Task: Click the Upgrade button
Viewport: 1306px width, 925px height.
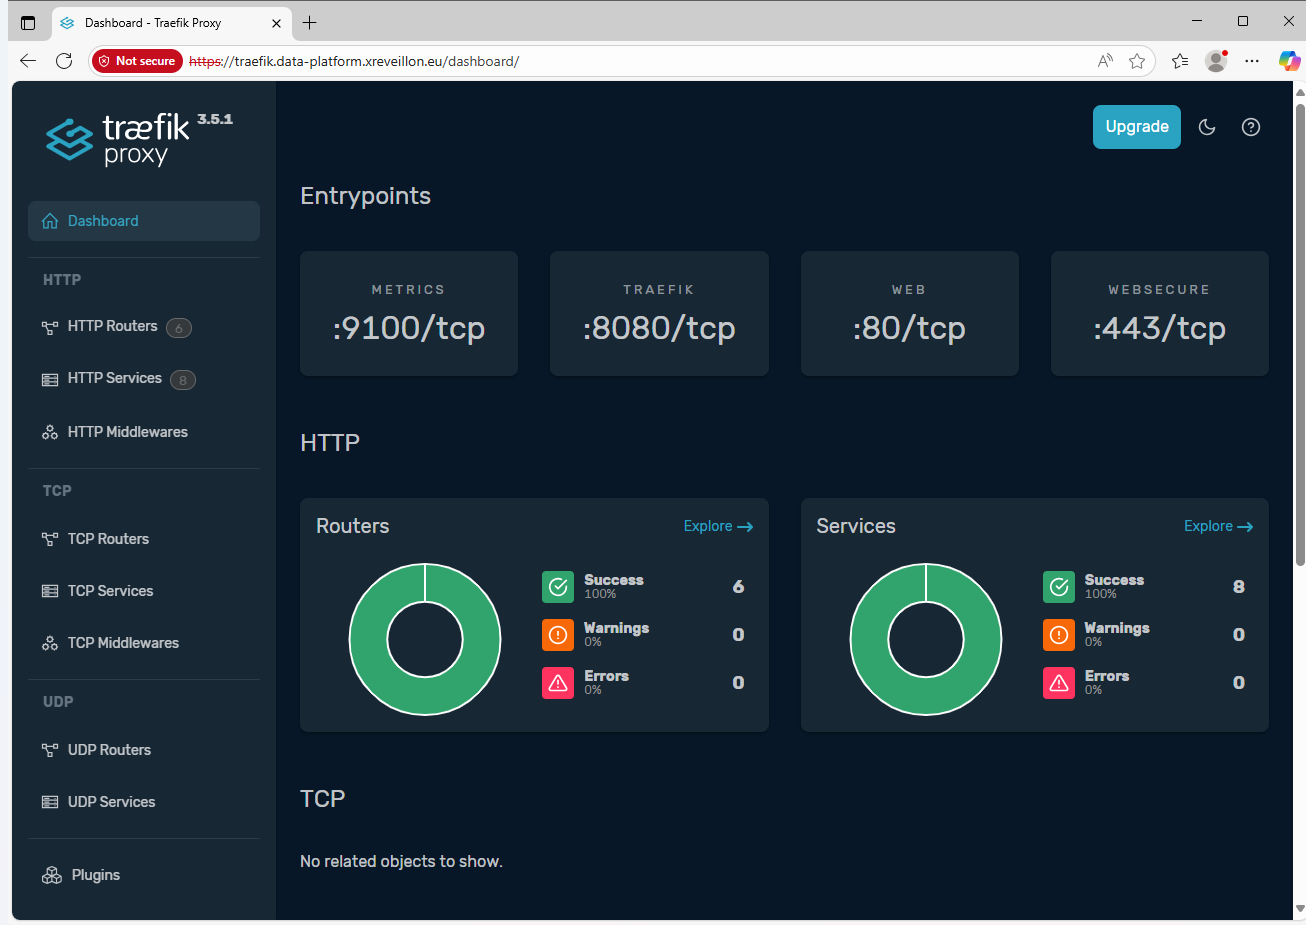Action: [1136, 127]
